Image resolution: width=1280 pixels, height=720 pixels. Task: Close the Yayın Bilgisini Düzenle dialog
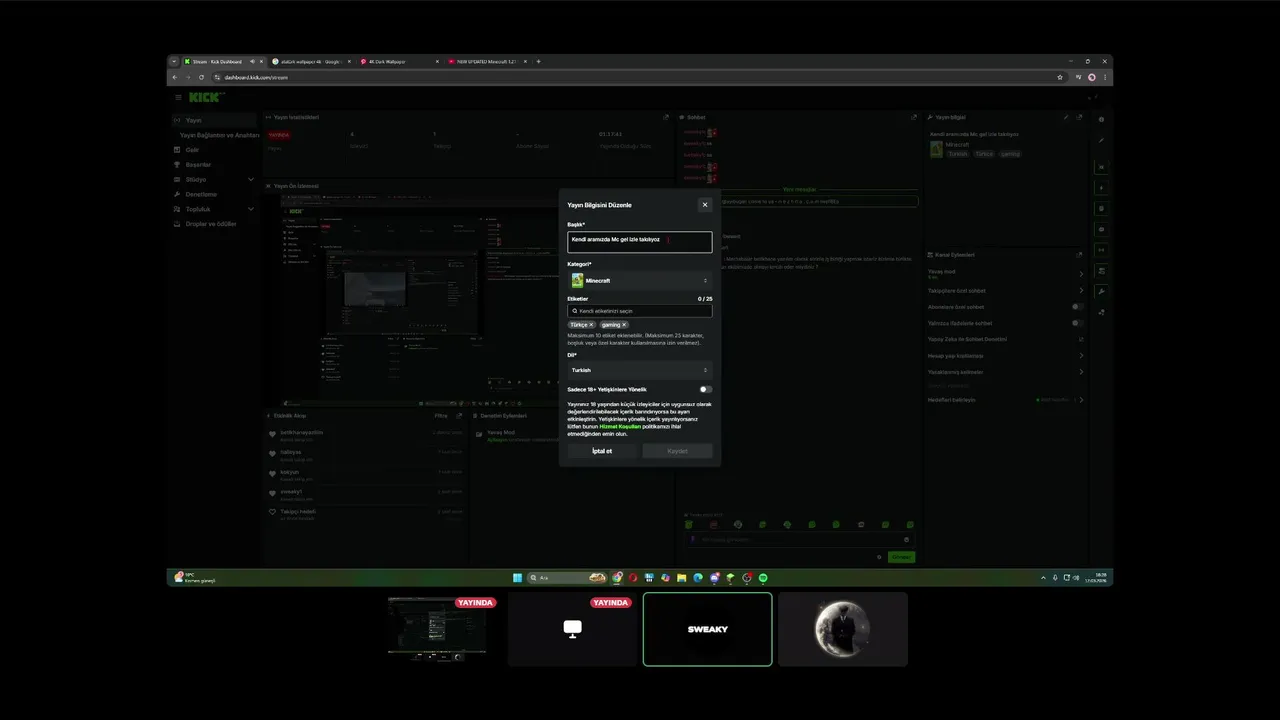pos(704,205)
